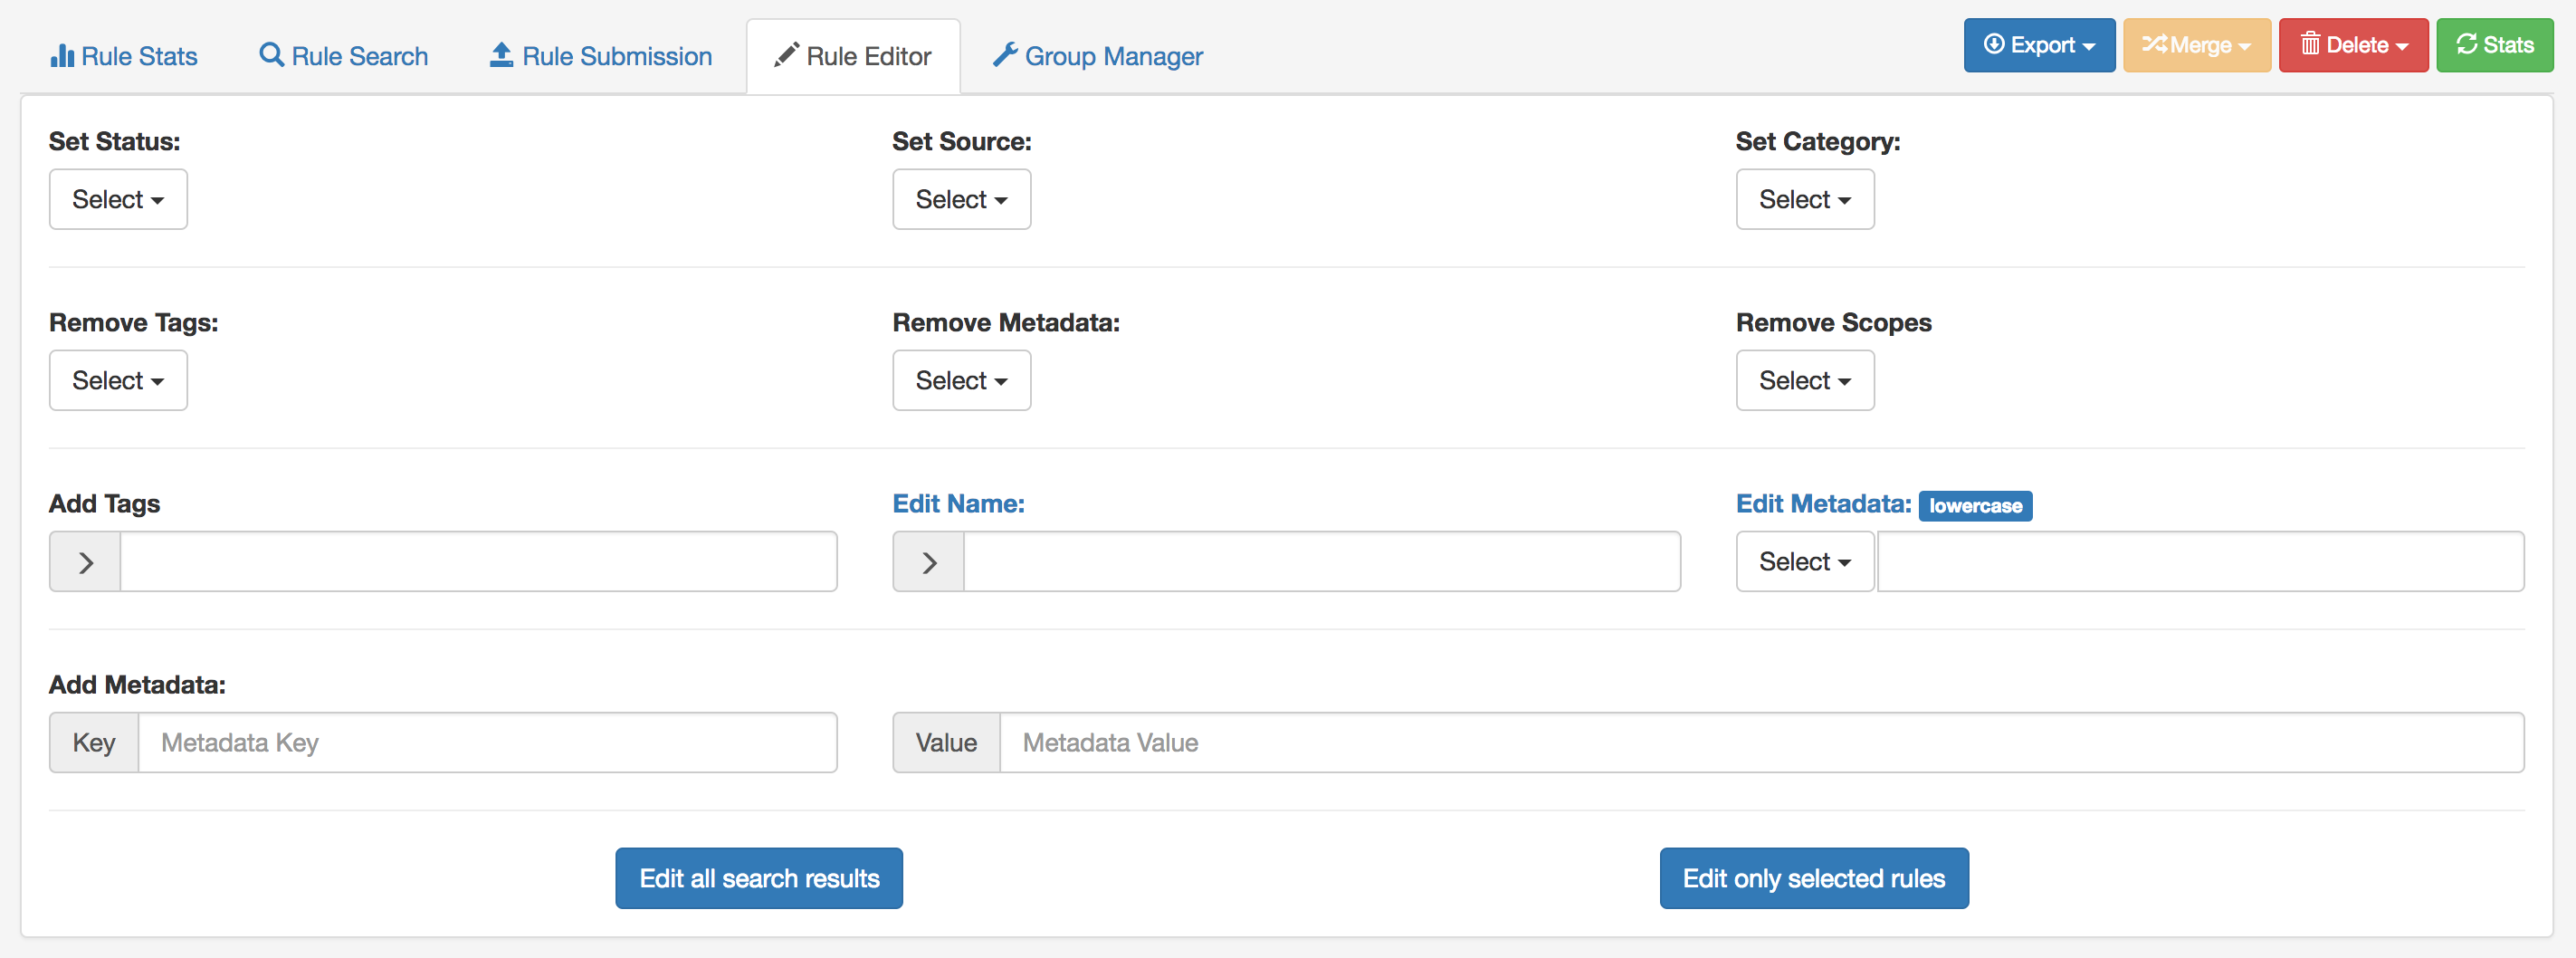
Task: Click the chevron icon beside Edit Name
Action: 929,562
